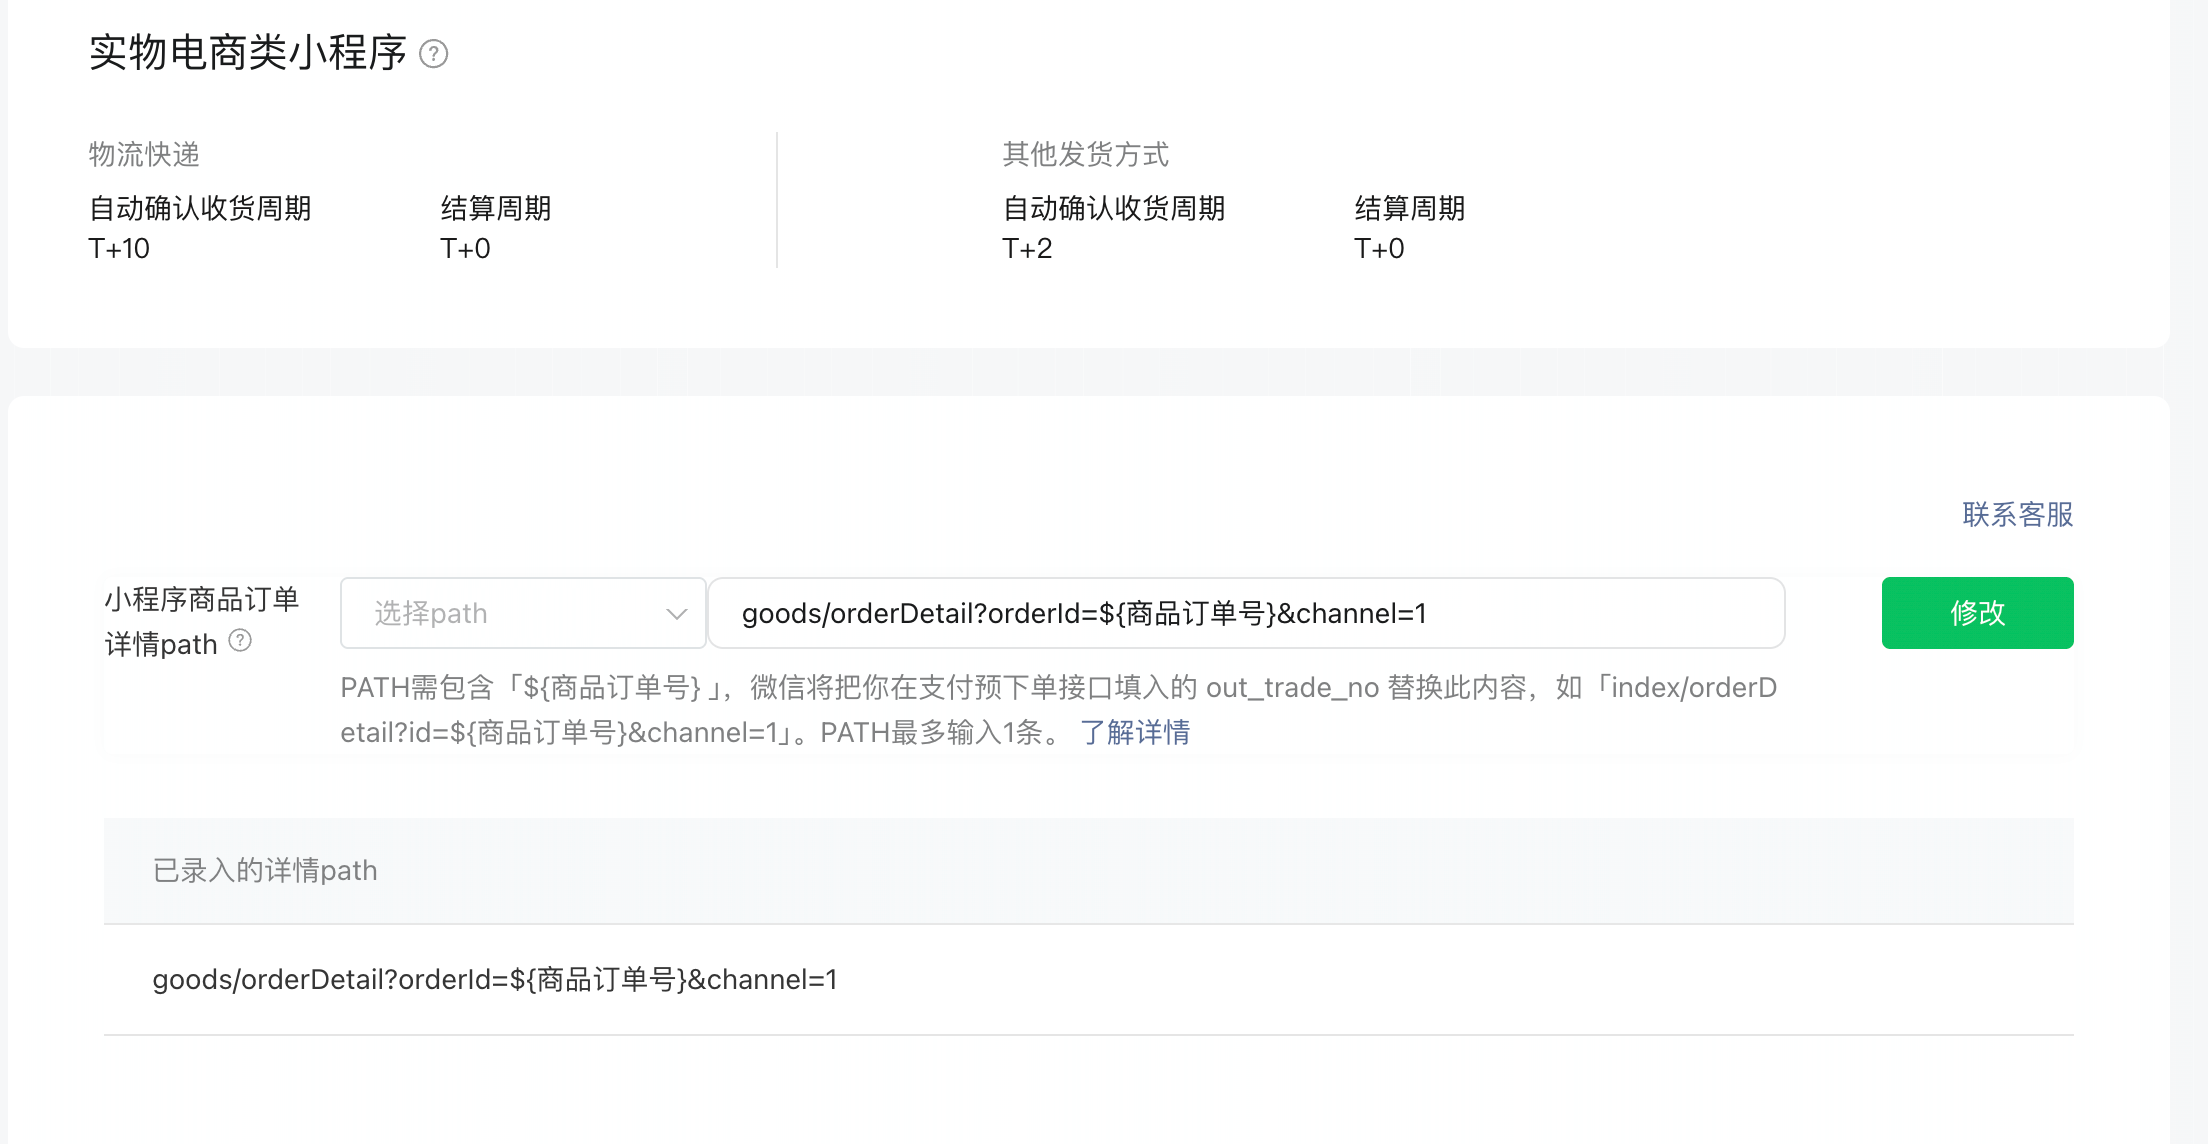Screen dimensions: 2208x1144
Task: Click the 实物电商类小程序 heading
Action: 247,52
